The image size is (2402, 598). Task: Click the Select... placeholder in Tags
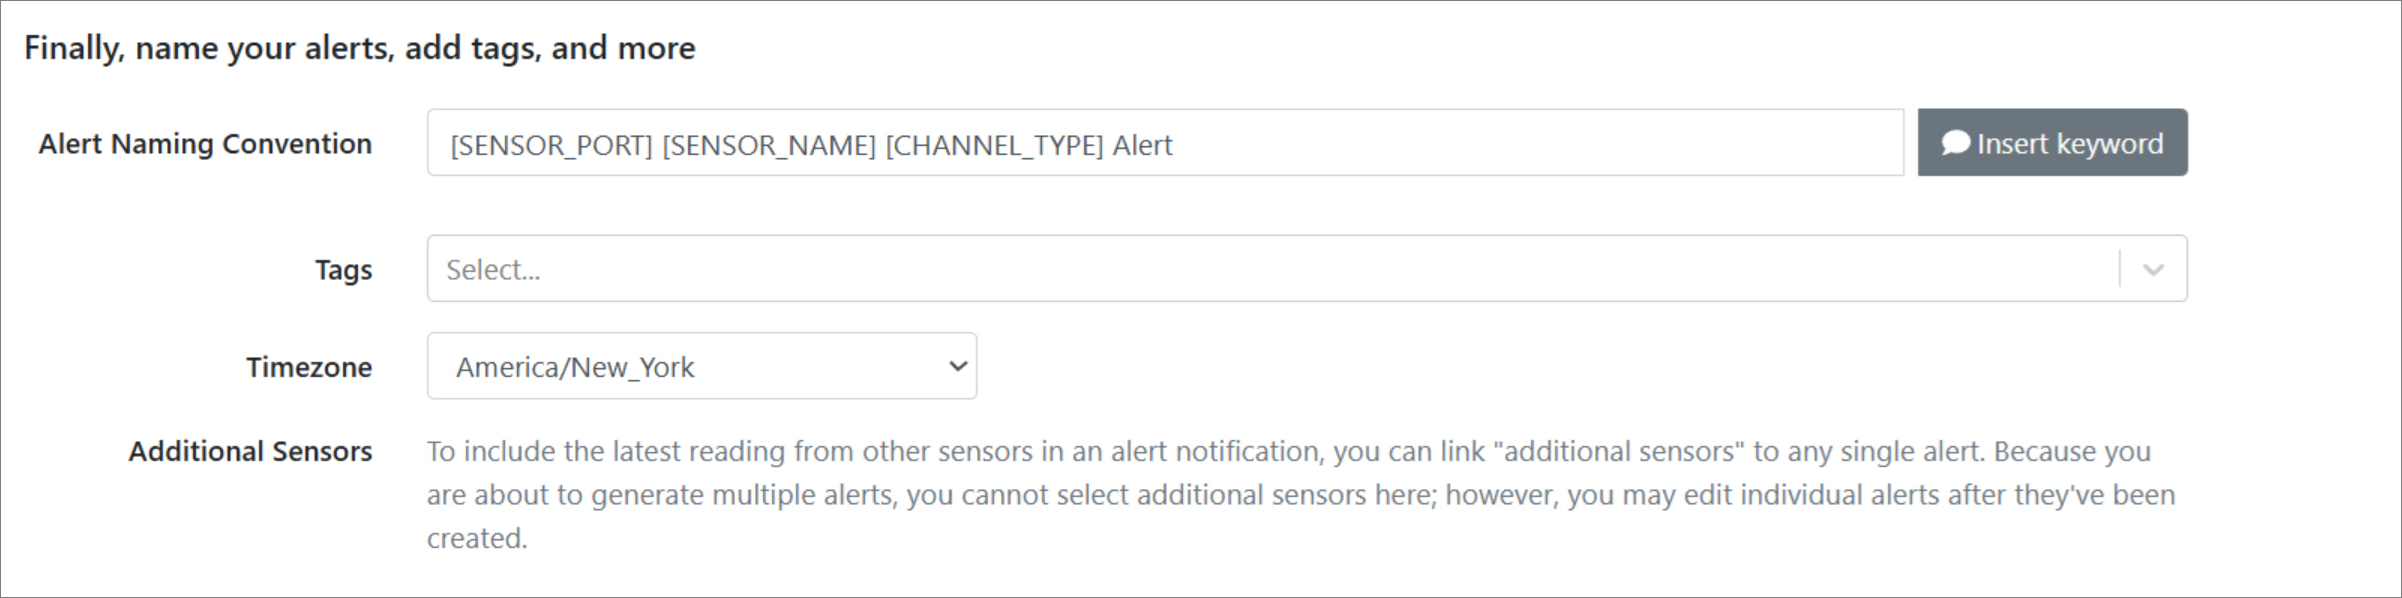tap(493, 270)
